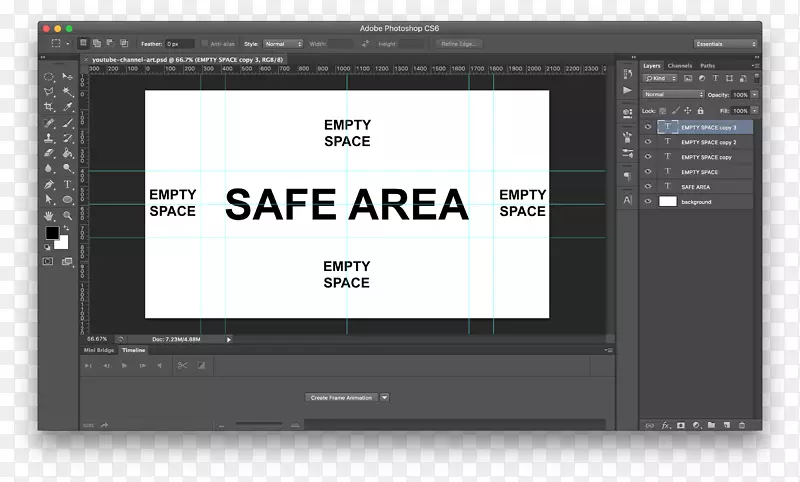Image resolution: width=800 pixels, height=482 pixels.
Task: Click the Create Frame Animation button
Action: [341, 397]
